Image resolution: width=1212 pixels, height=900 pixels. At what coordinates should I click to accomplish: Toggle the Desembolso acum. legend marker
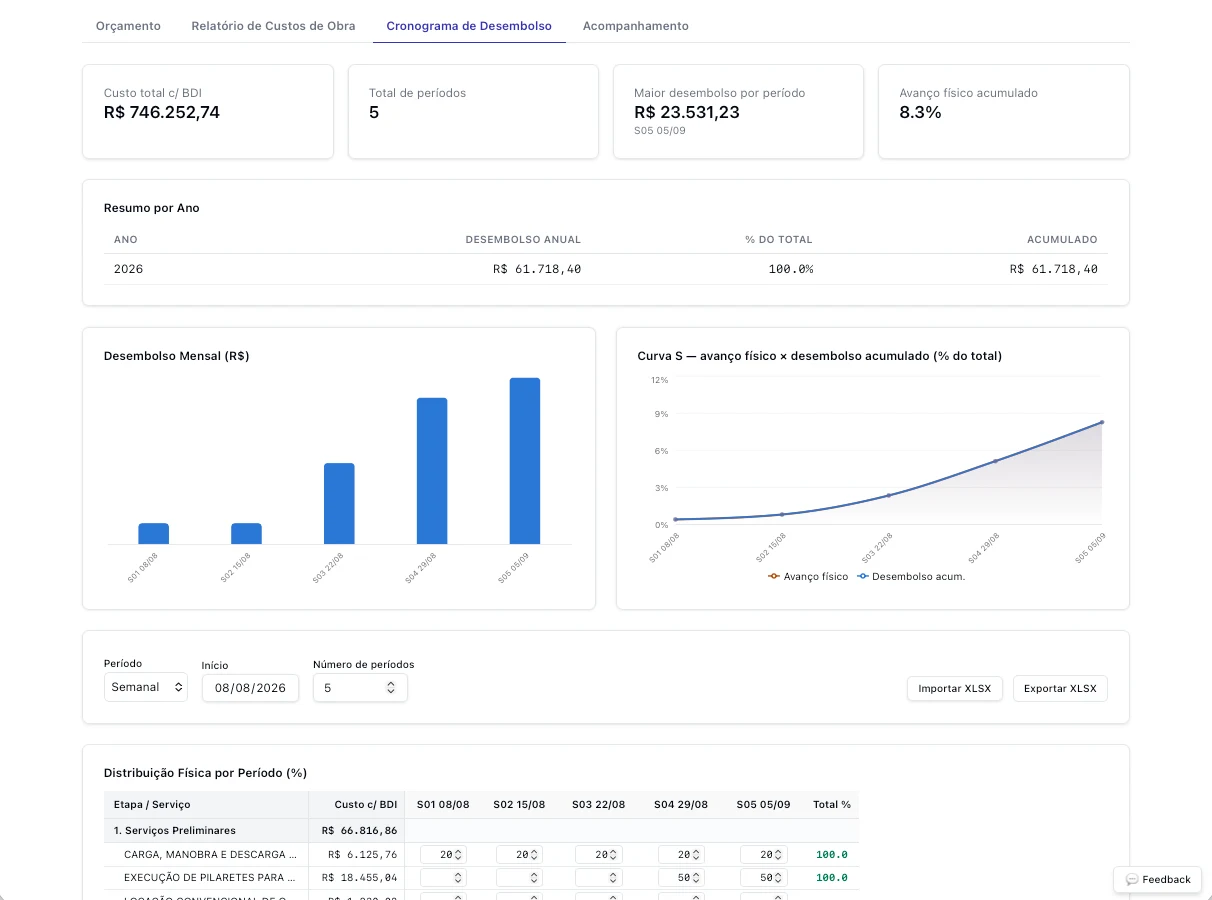click(862, 577)
